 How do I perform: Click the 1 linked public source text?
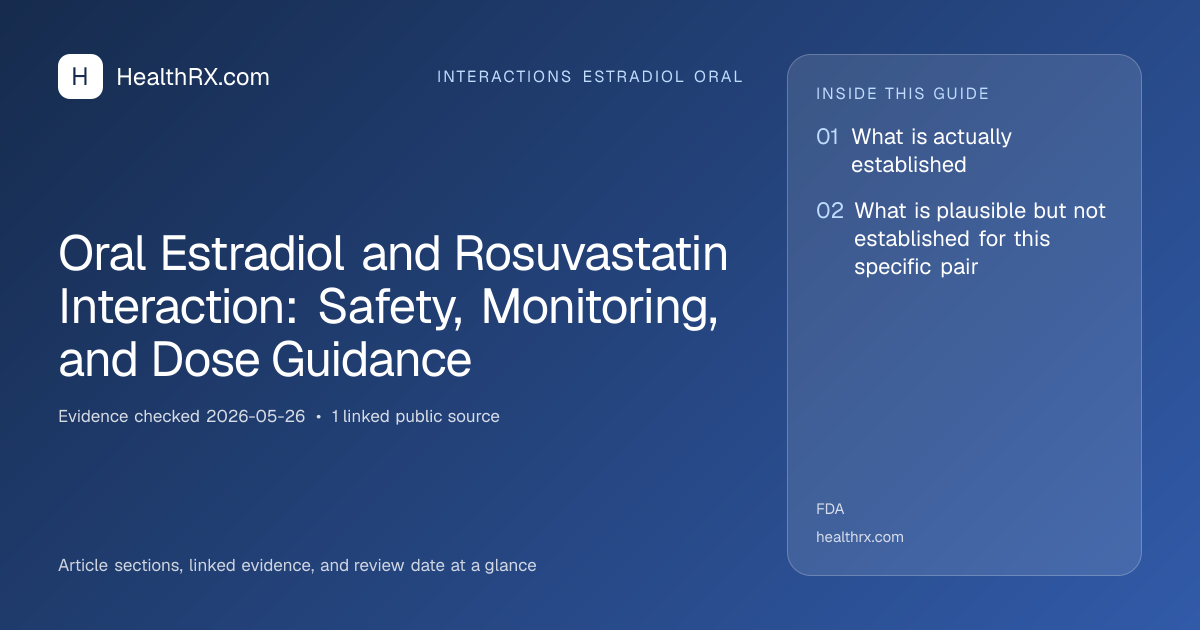pos(415,416)
